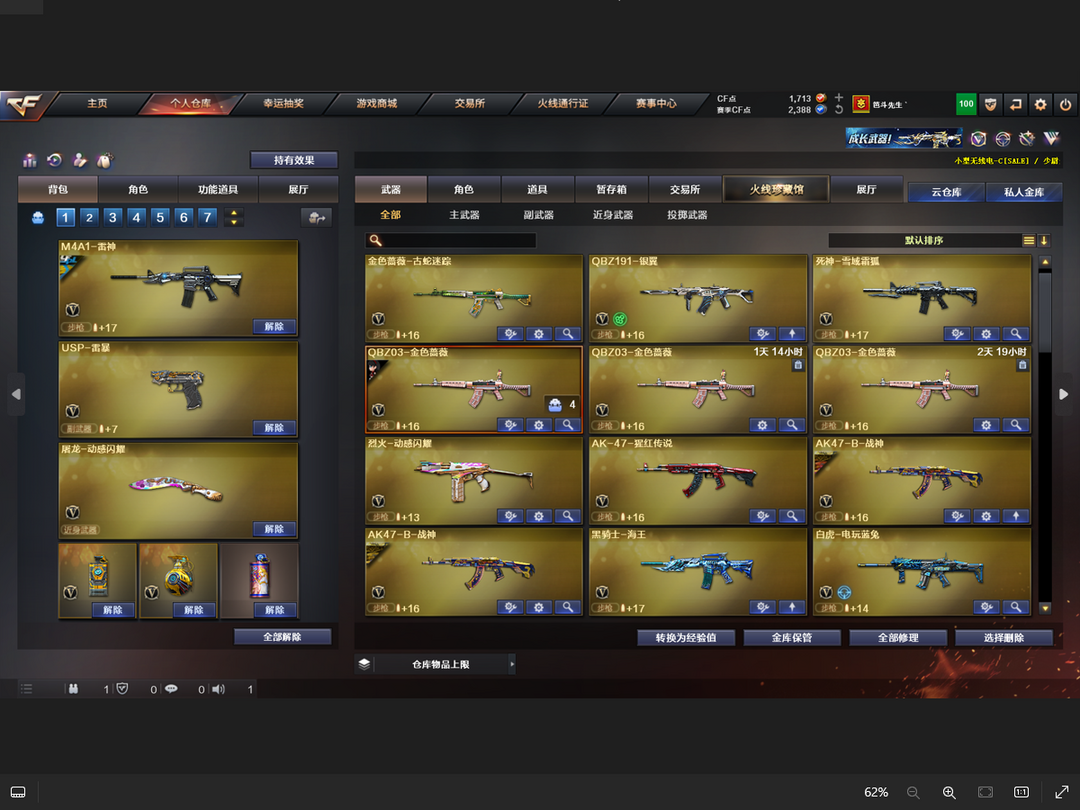The height and width of the screenshot is (810, 1080).
Task: Click the 成长武器 banner
Action: coord(904,138)
